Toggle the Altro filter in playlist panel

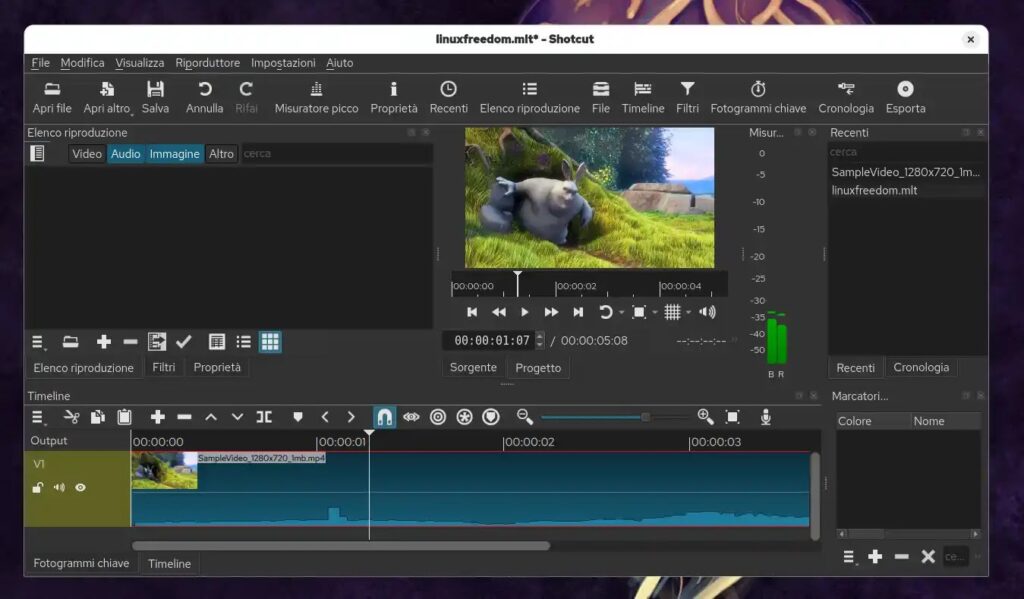click(221, 154)
